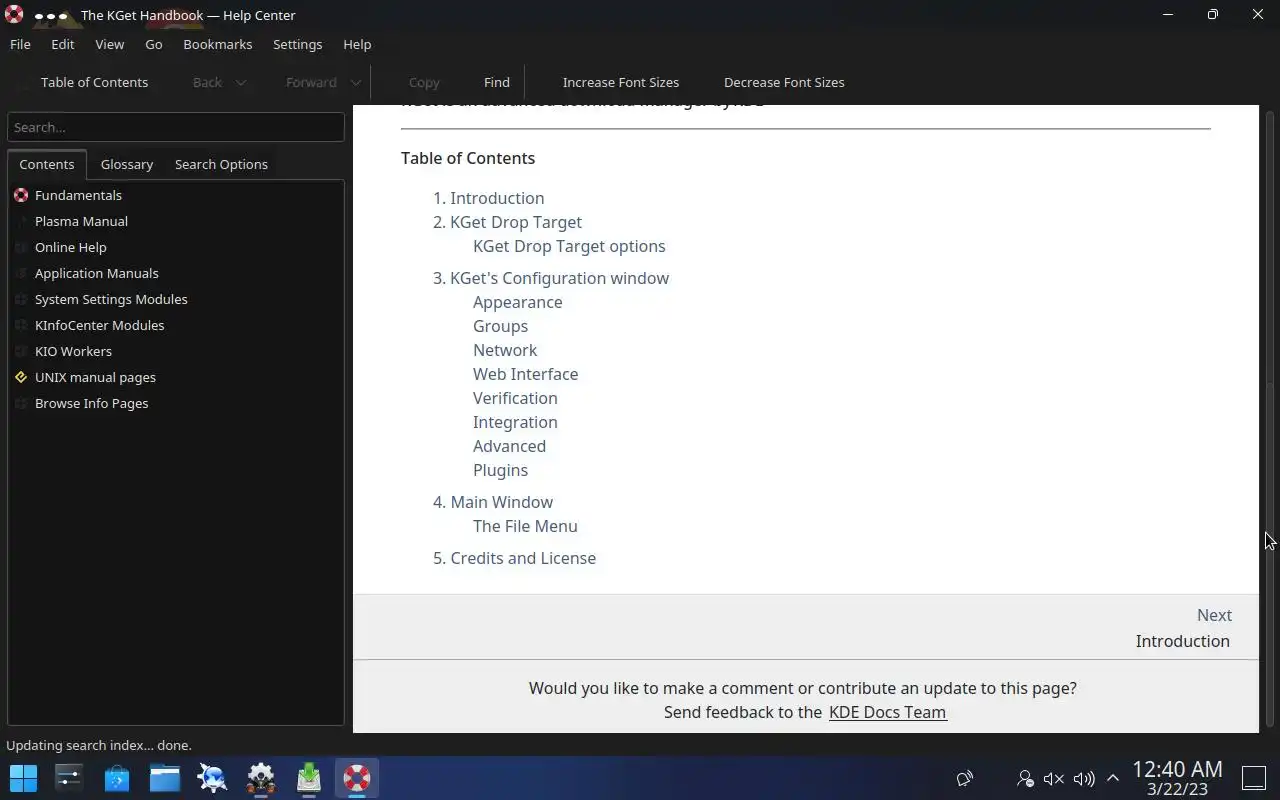Switch to the Search Options tab
Viewport: 1280px width, 800px height.
[221, 164]
